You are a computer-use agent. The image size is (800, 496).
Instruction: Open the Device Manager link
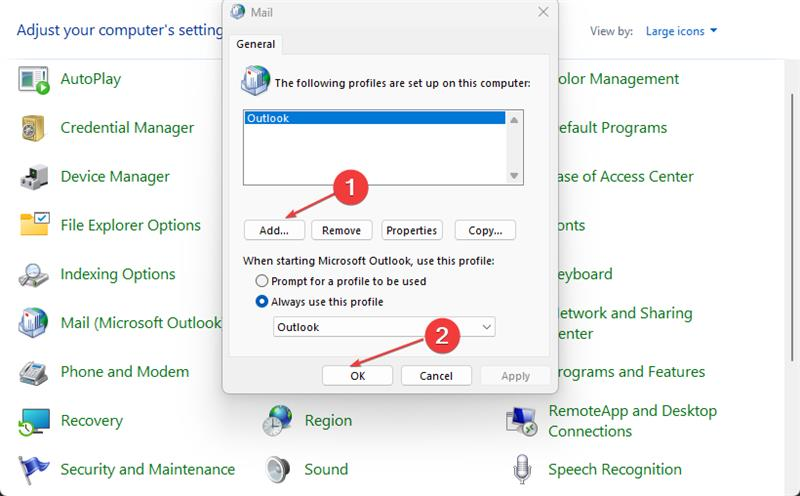point(115,177)
